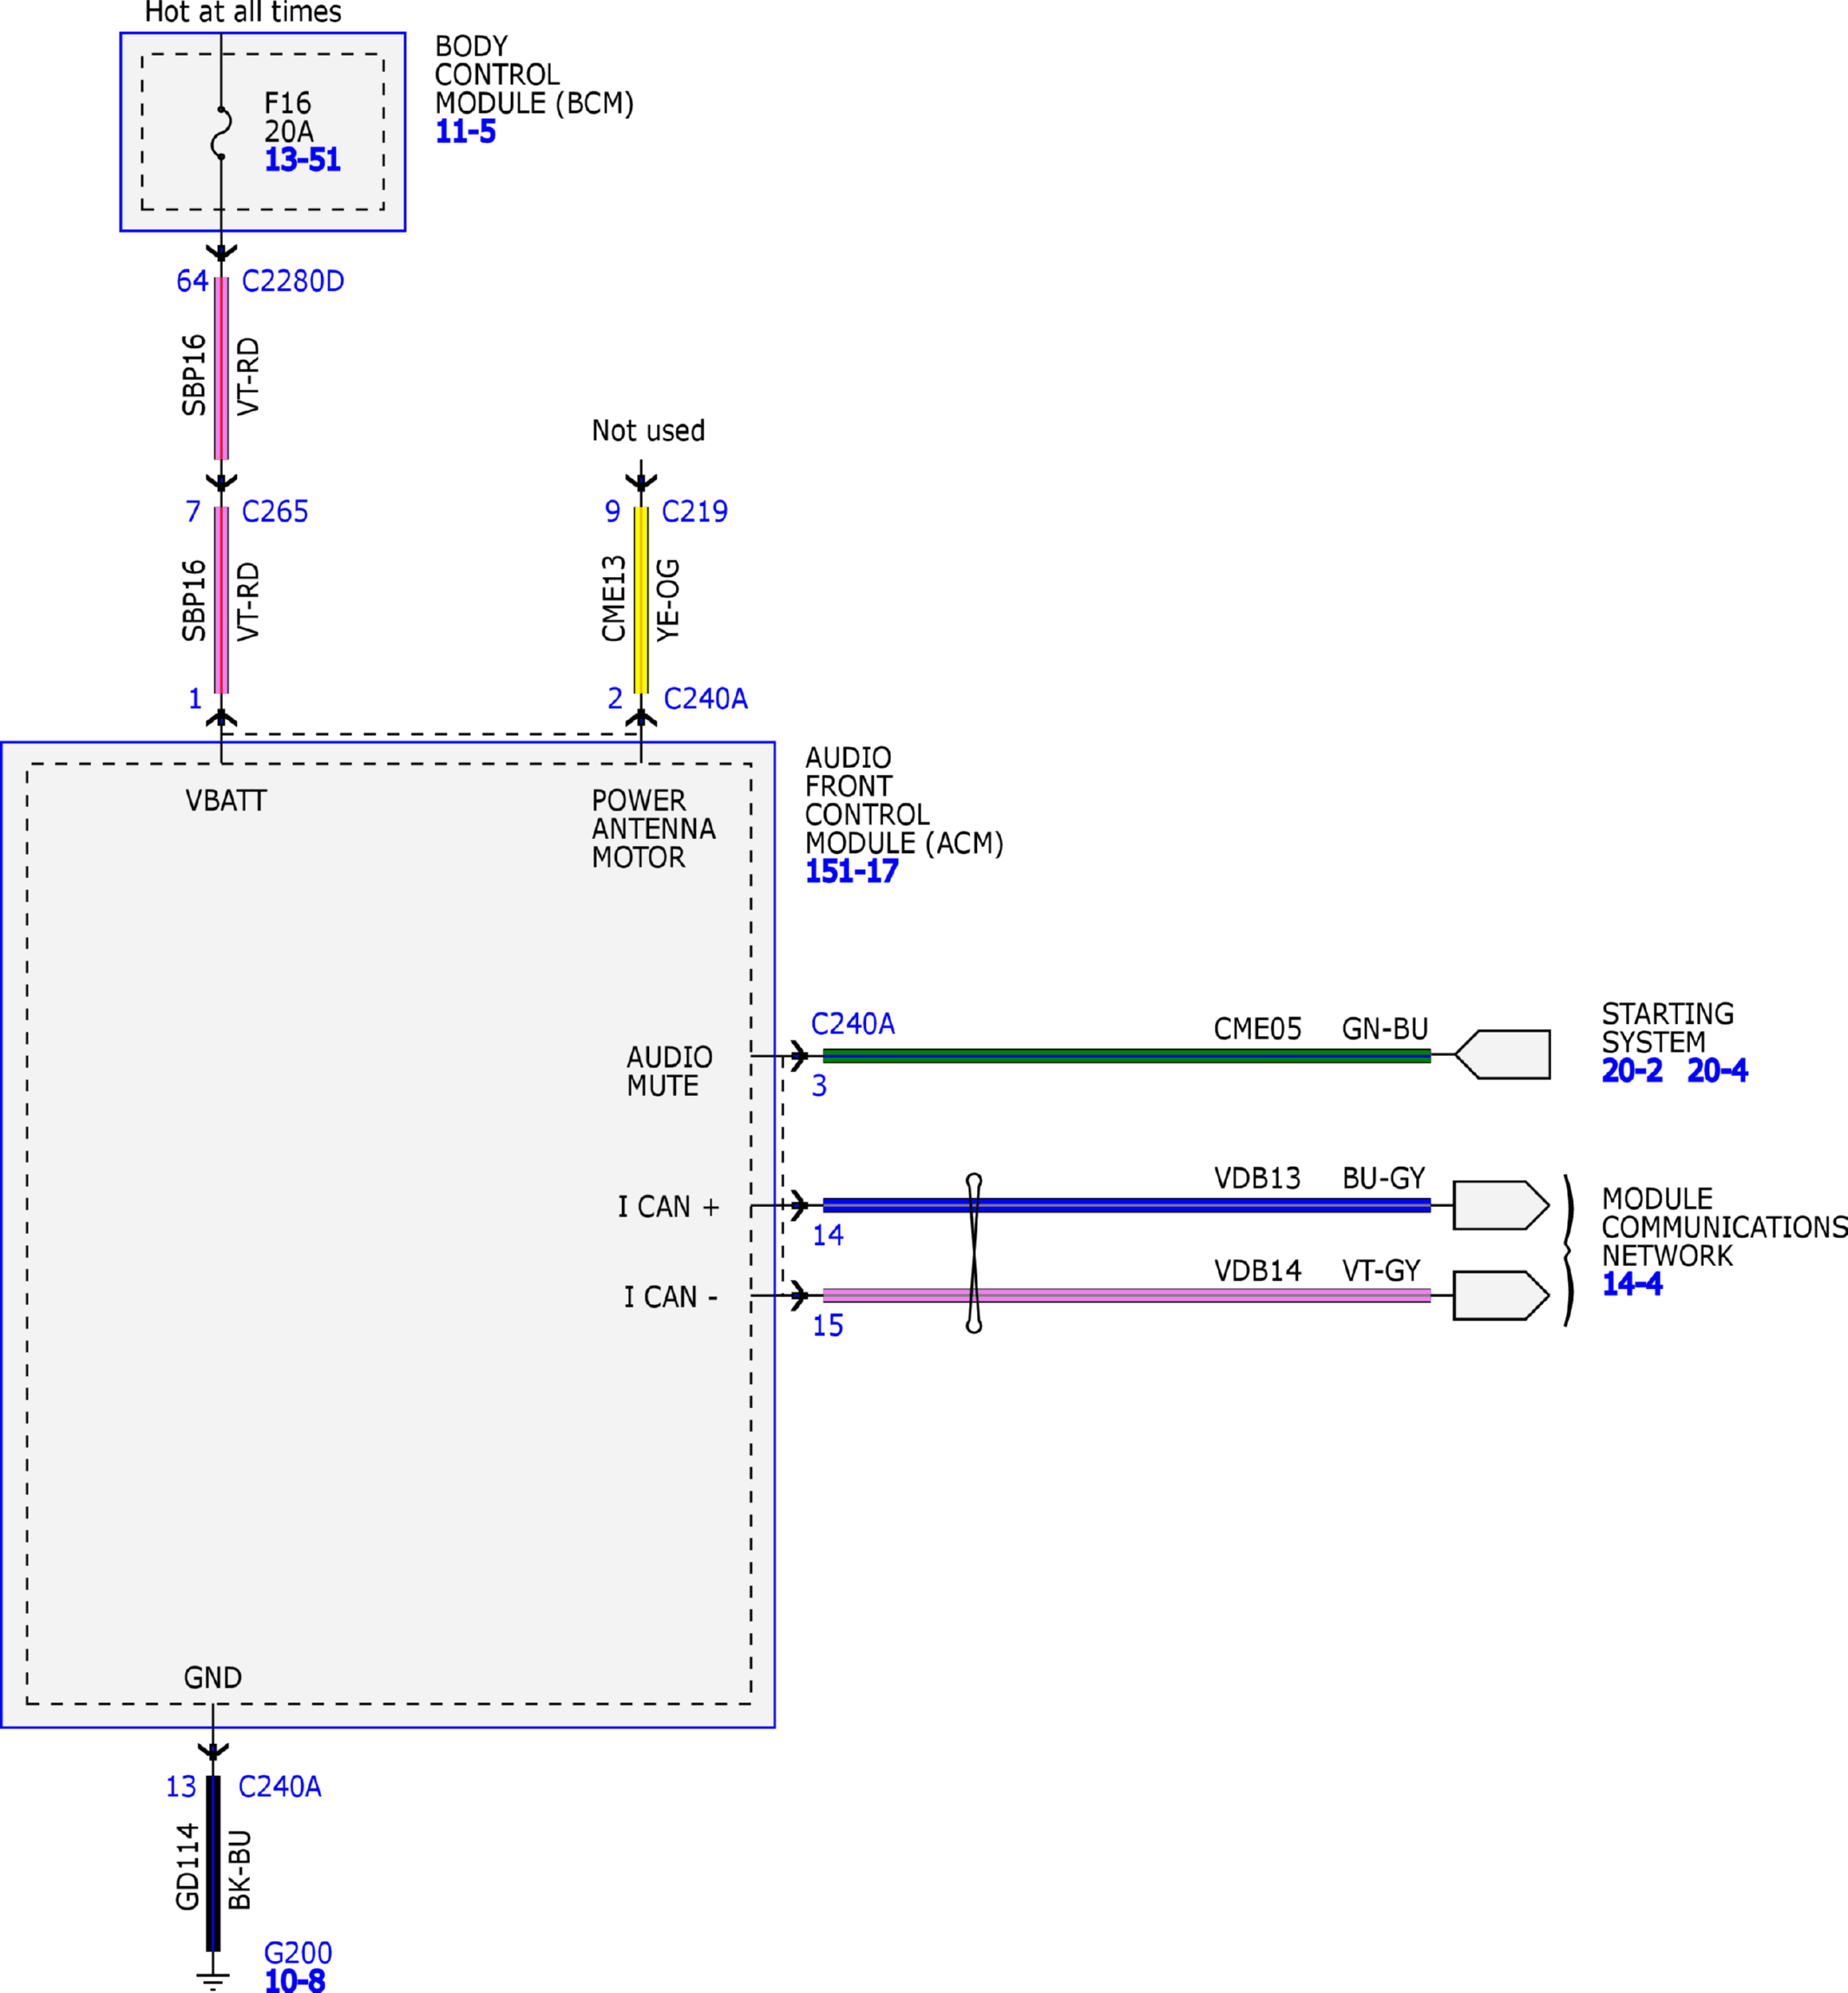Click pin number 3 at AUDIO MUTE

819,1085
